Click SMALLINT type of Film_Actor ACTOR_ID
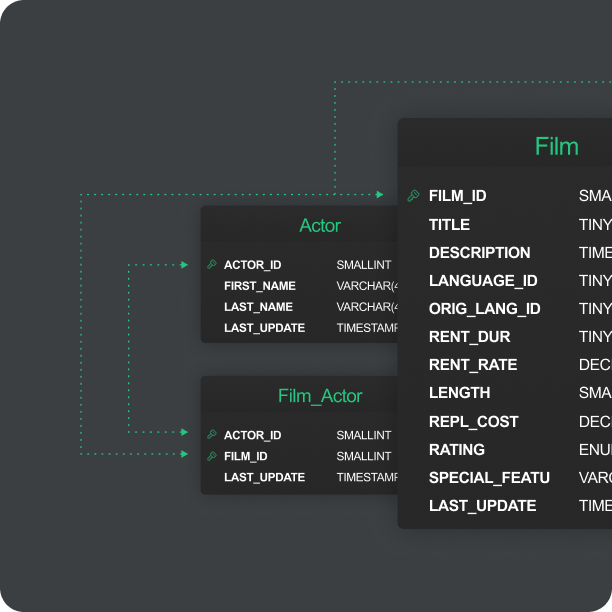 point(364,435)
